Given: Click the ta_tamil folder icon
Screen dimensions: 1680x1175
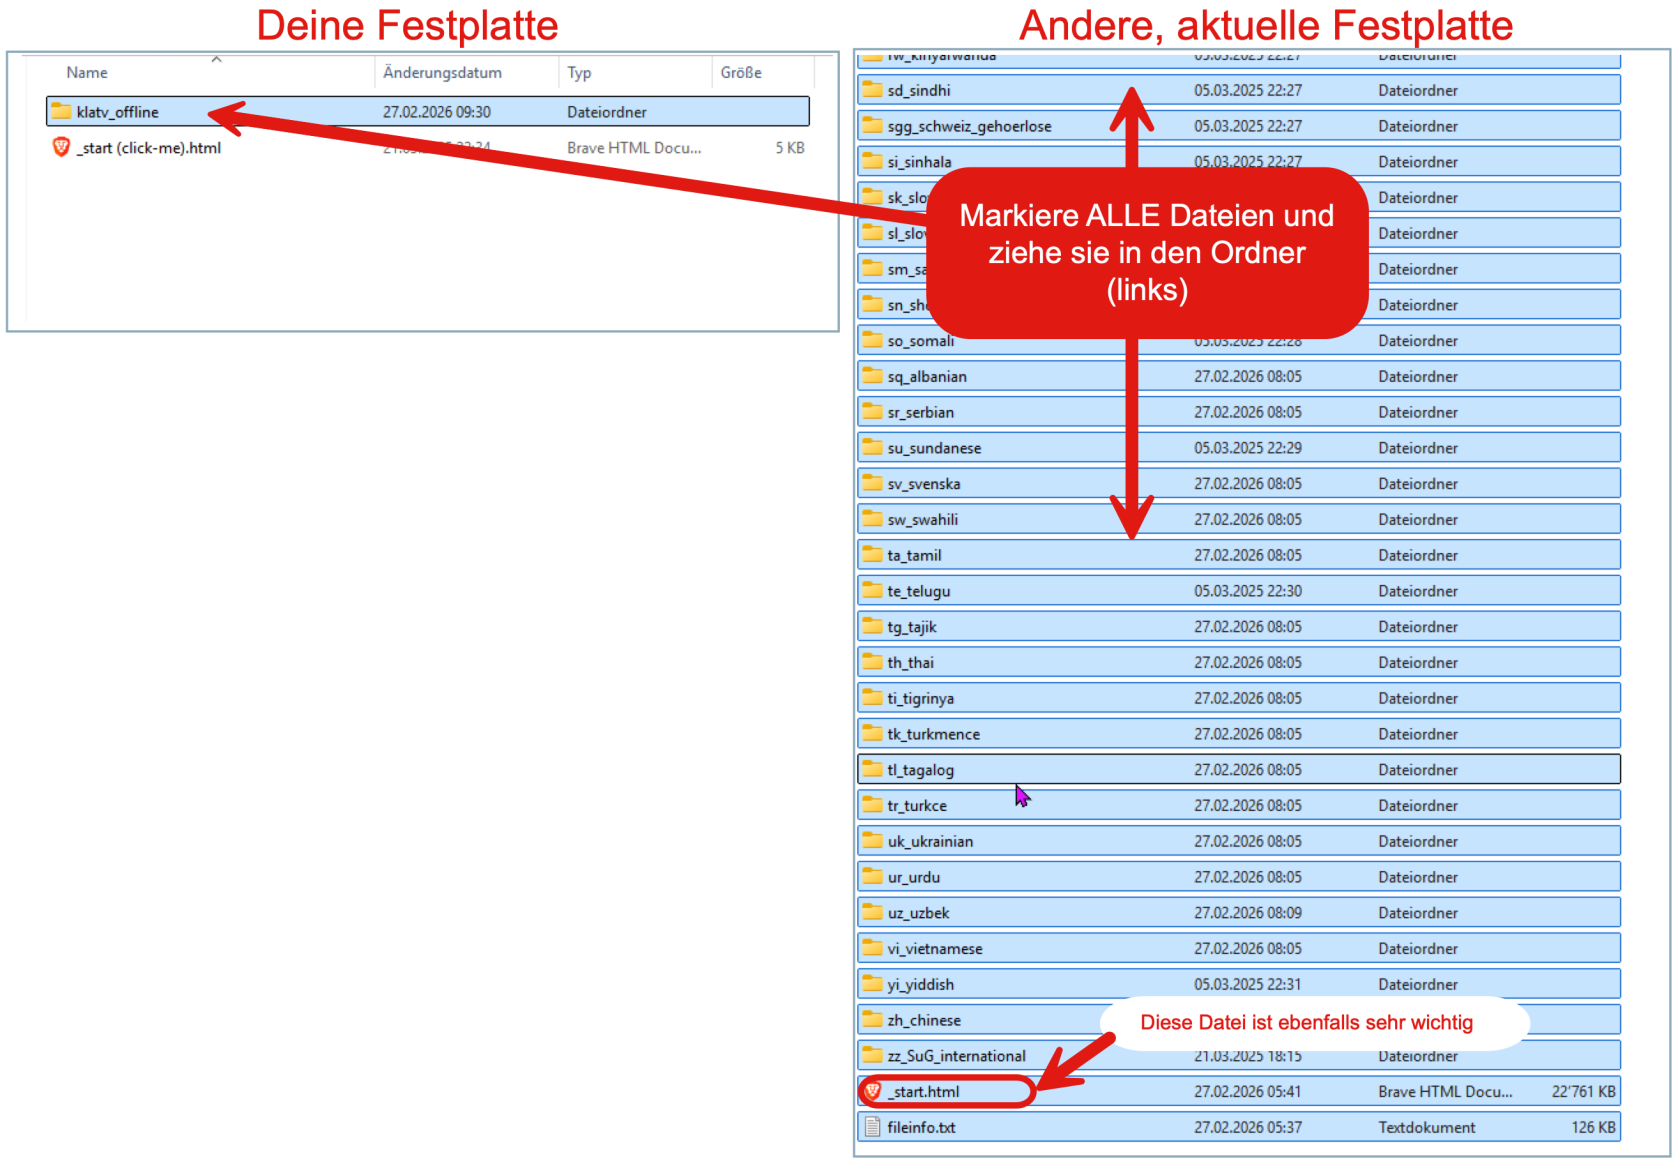Looking at the screenshot, I should click(x=872, y=555).
